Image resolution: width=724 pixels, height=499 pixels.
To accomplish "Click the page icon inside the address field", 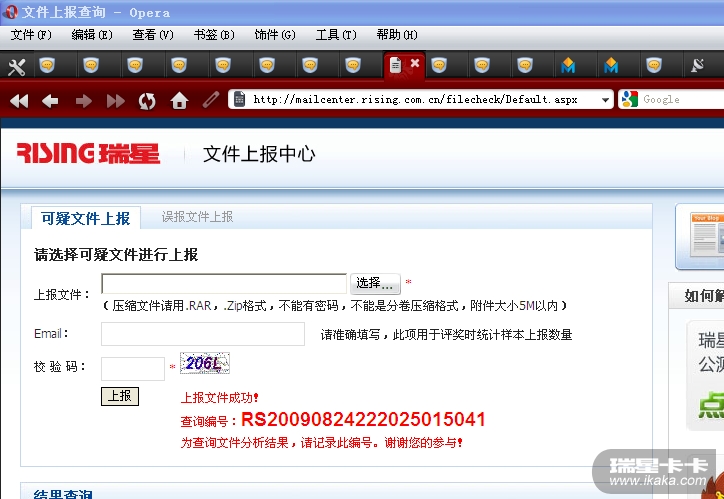I will [239, 99].
